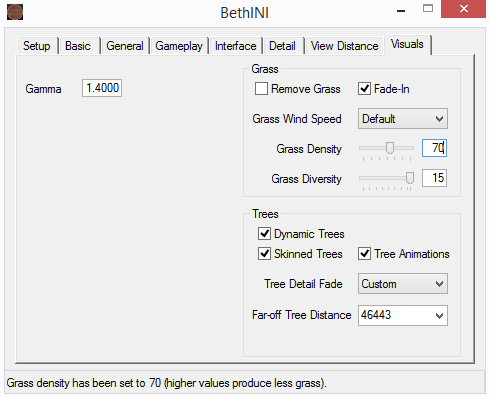Image resolution: width=489 pixels, height=397 pixels.
Task: Minimize the BethINI window
Action: [x=401, y=11]
